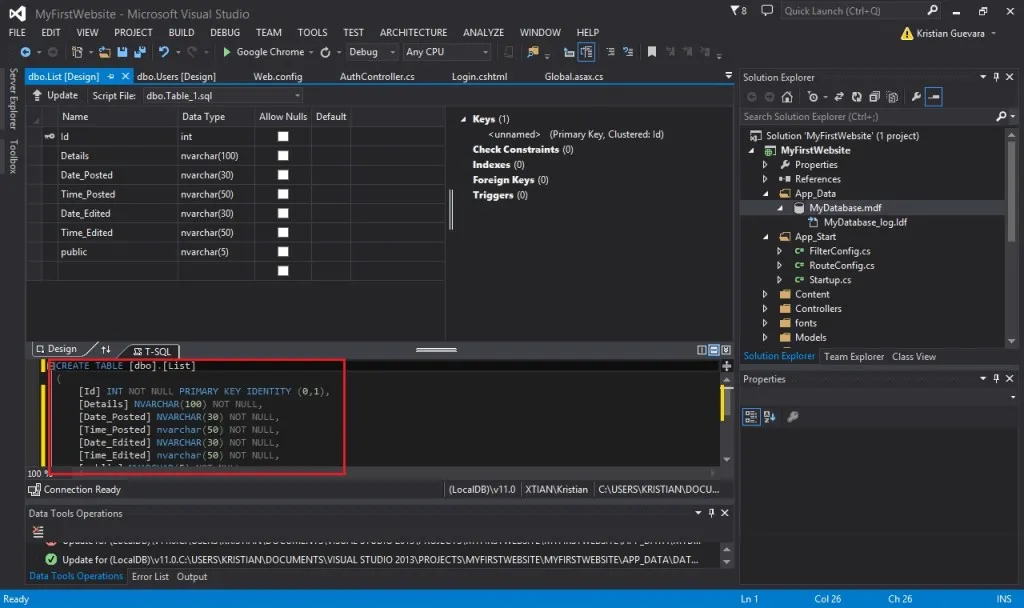This screenshot has height=608, width=1024.
Task: Click the Save toolbar icon
Action: coord(122,52)
